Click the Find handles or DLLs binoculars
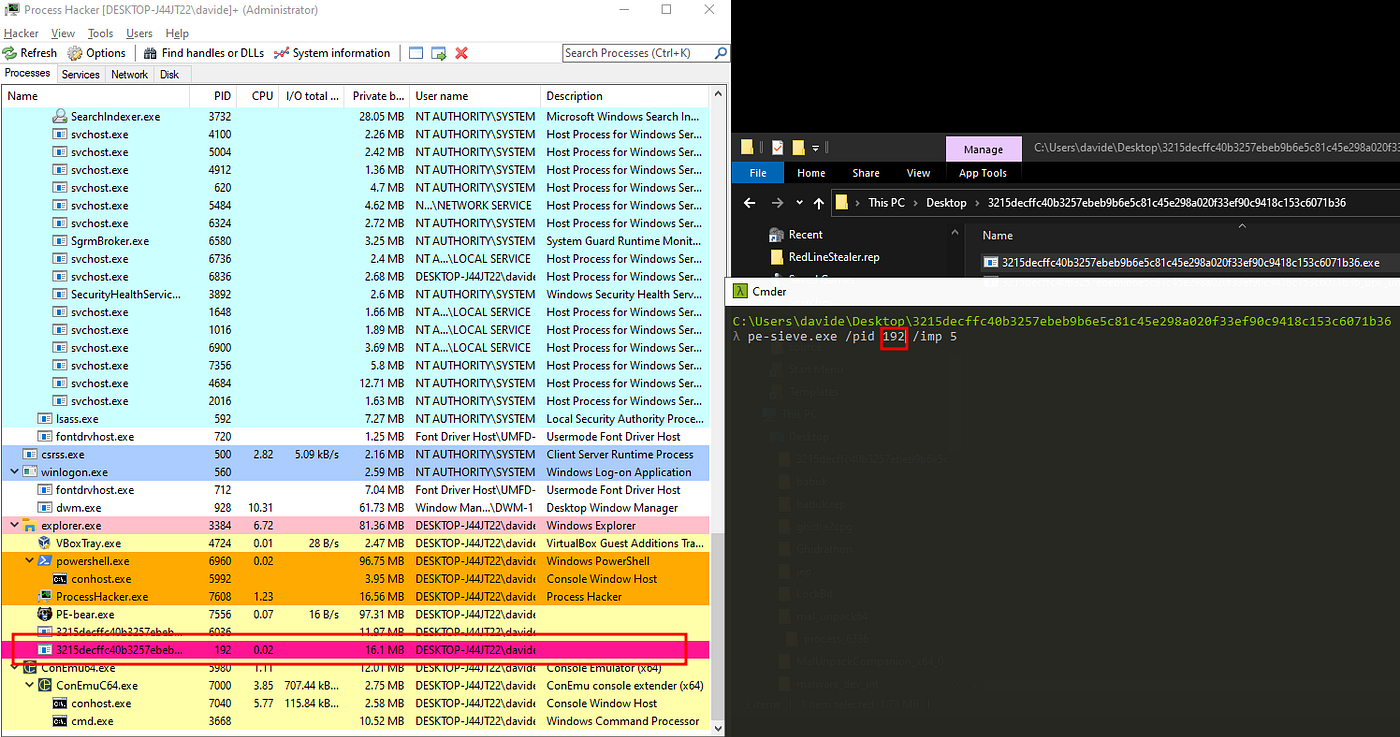Screen dimensions: 1400x737 click(x=151, y=53)
